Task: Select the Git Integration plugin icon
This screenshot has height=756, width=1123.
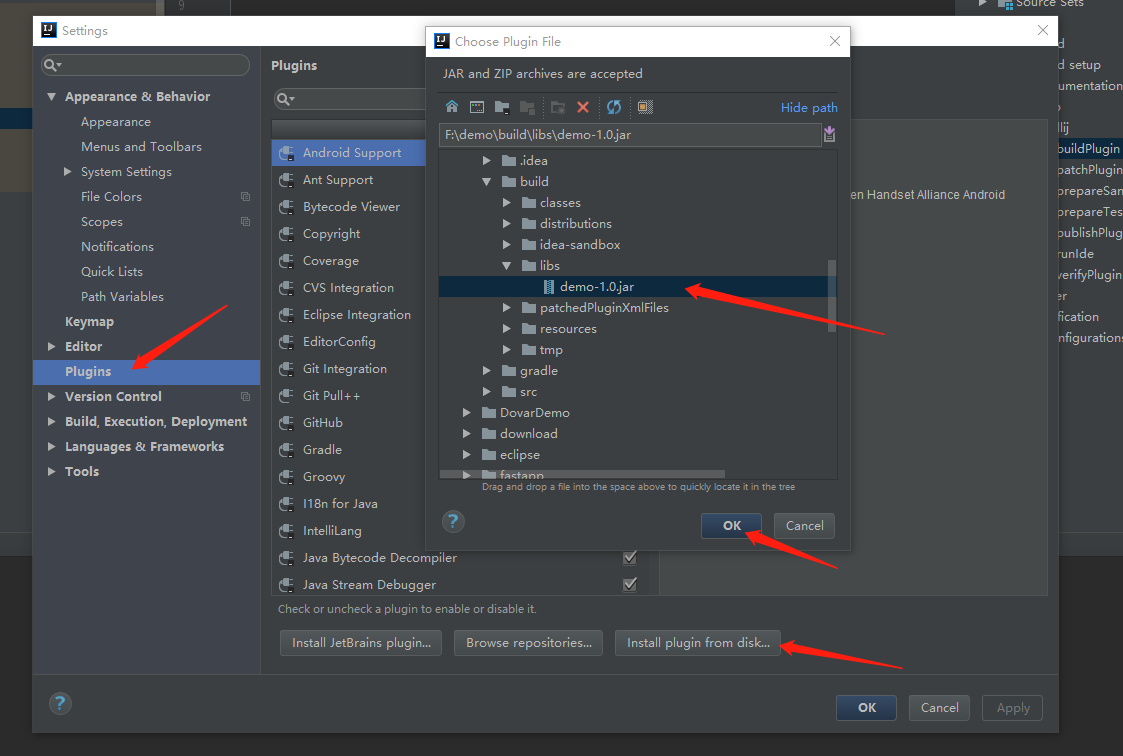Action: pyautogui.click(x=286, y=369)
